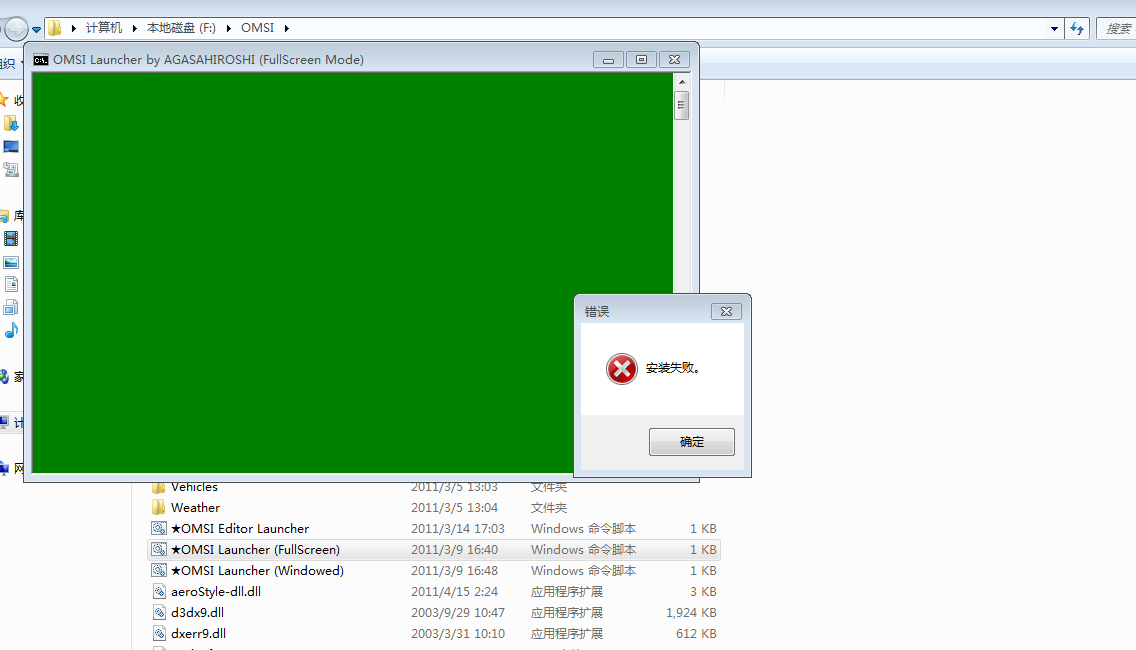Click the Videos library icon in navigation pane
1136x650 pixels.
coord(10,238)
